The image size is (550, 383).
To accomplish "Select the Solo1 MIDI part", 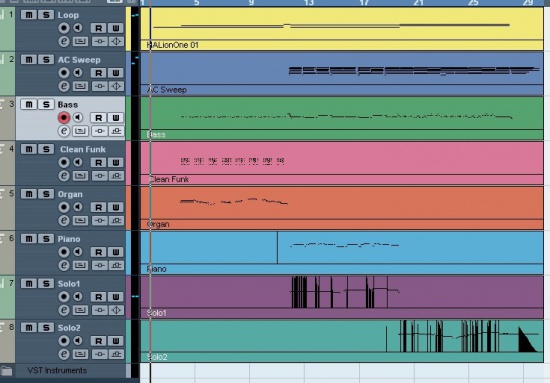I will (x=342, y=297).
